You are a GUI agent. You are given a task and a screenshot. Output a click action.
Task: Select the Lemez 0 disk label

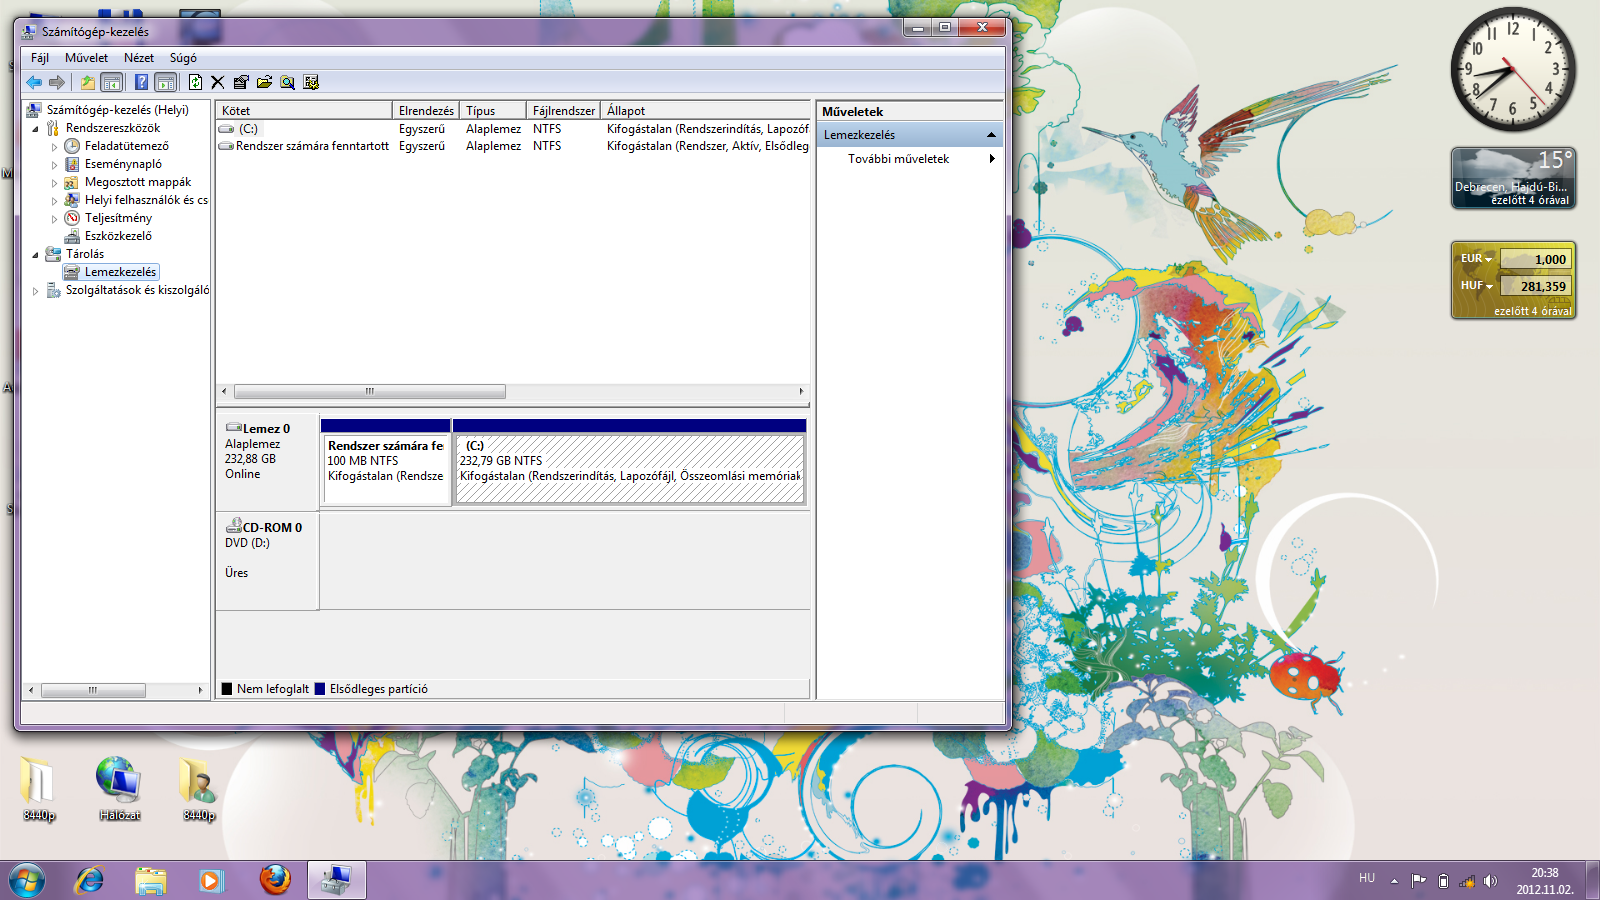tap(267, 462)
